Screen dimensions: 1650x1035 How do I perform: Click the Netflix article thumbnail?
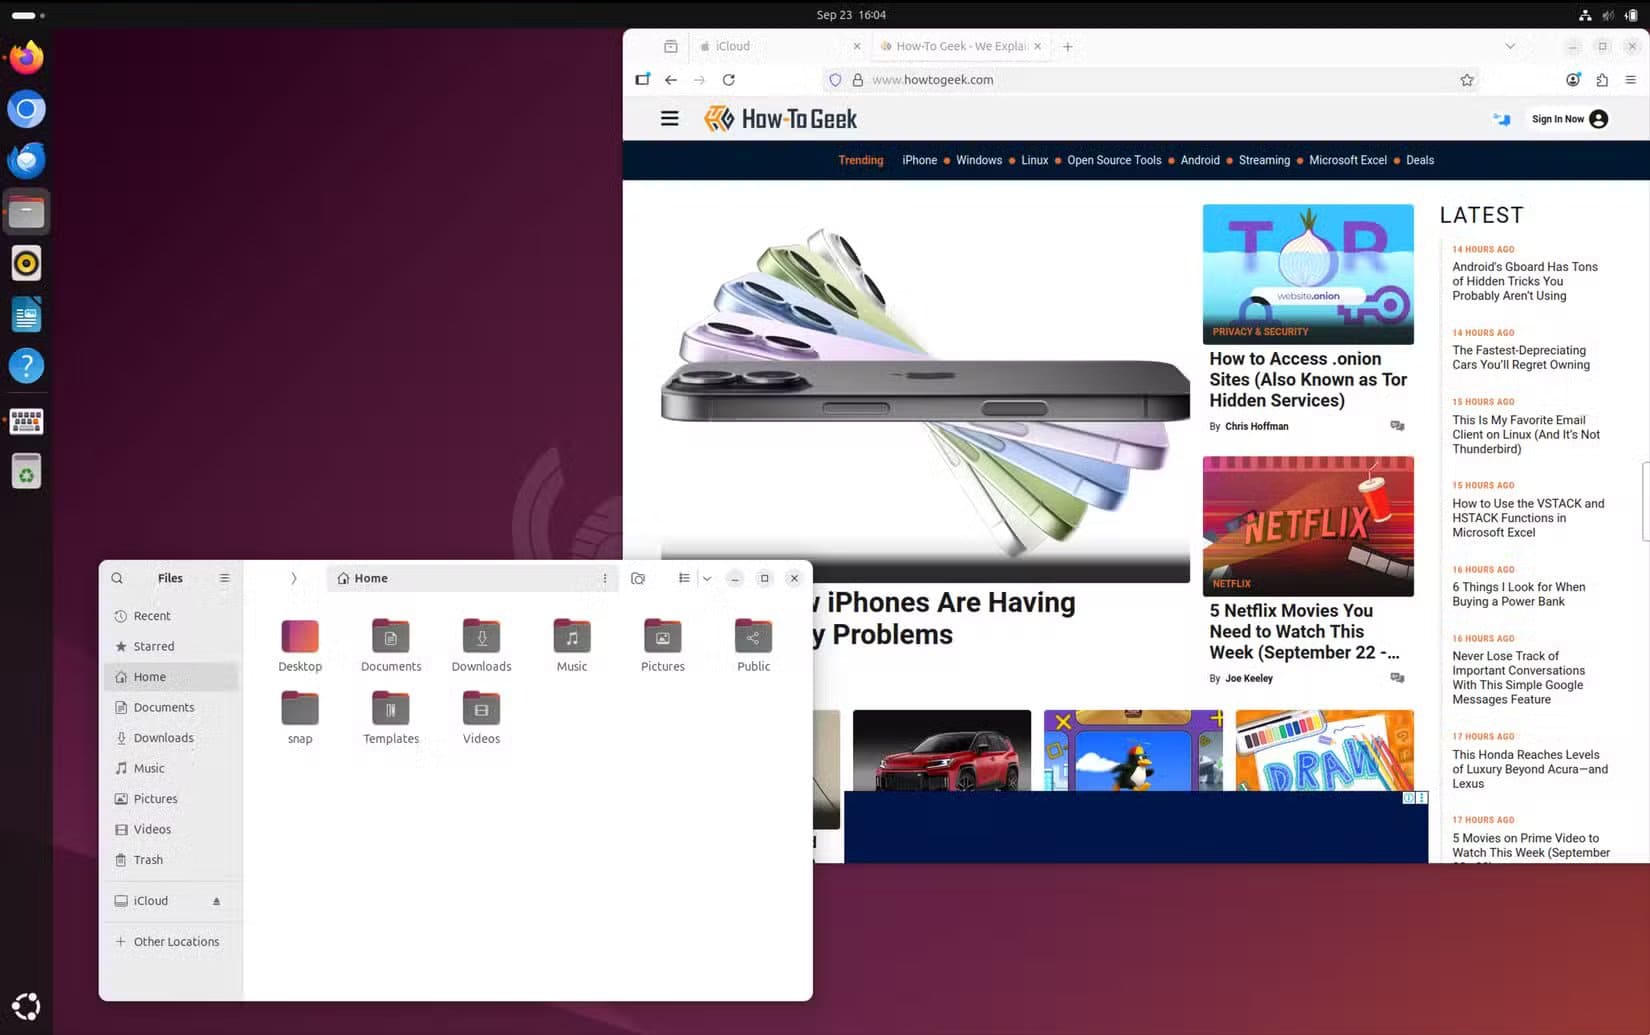point(1308,526)
